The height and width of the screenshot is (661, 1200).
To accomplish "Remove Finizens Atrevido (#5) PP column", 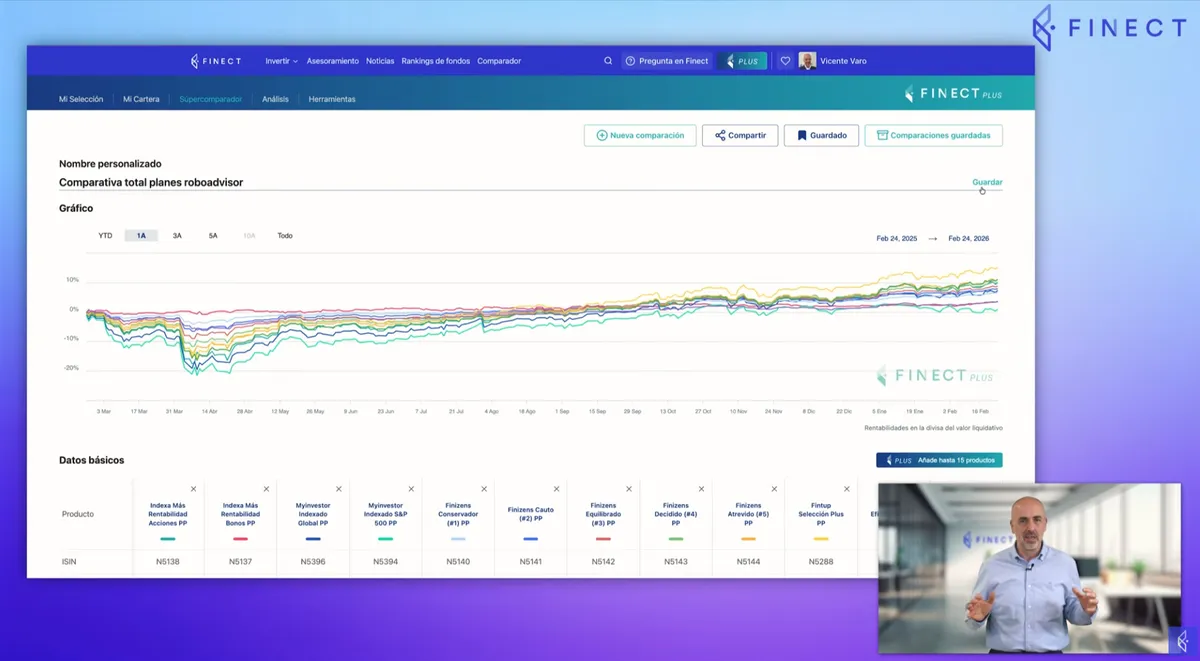I will pyautogui.click(x=774, y=489).
